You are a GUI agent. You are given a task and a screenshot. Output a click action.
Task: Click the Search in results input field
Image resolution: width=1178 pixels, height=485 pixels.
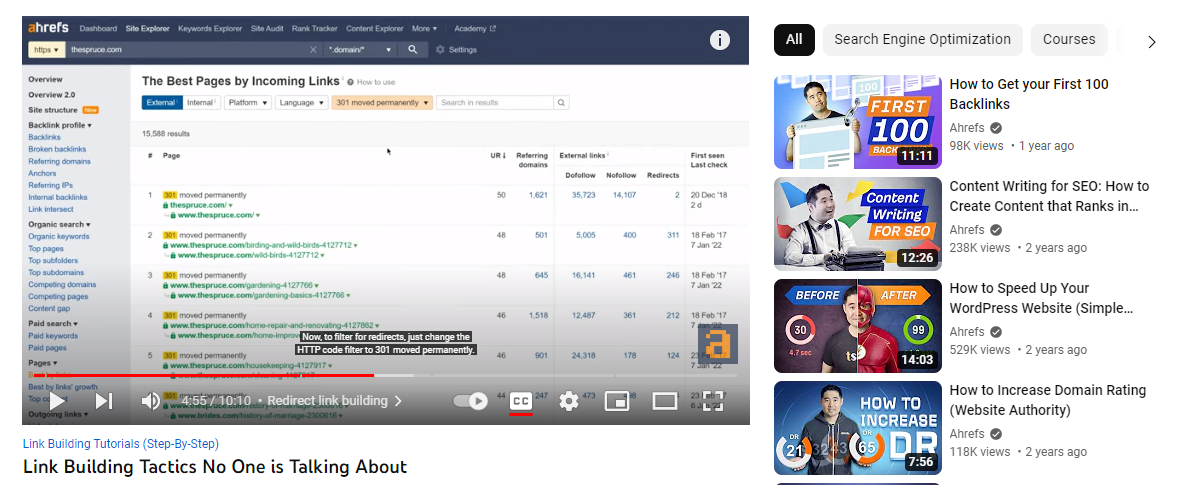click(495, 103)
